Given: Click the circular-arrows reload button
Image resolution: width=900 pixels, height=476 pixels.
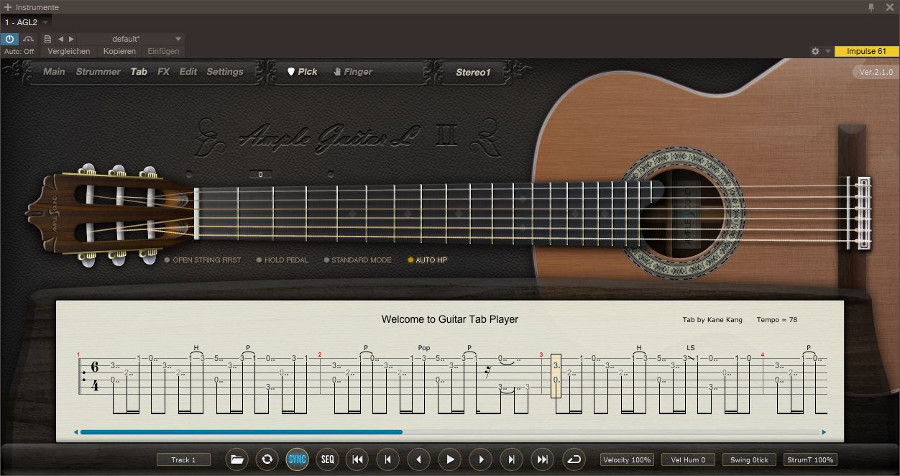Looking at the screenshot, I should click(x=267, y=459).
